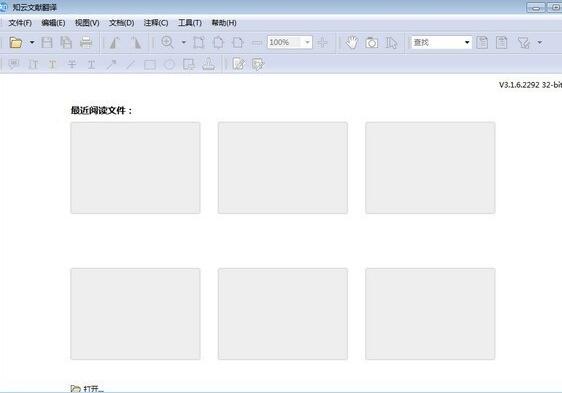Image resolution: width=562 pixels, height=393 pixels.
Task: Click the first recent file thumbnail
Action: (135, 168)
